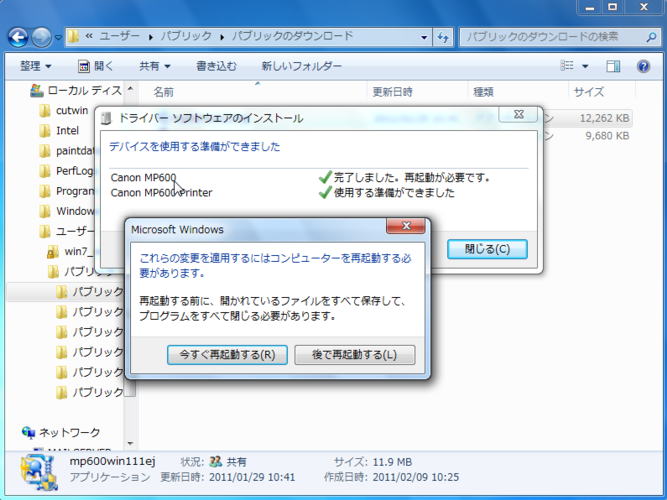Click the PerfLog folder icon in the tree
The width and height of the screenshot is (667, 500).
tap(44, 171)
